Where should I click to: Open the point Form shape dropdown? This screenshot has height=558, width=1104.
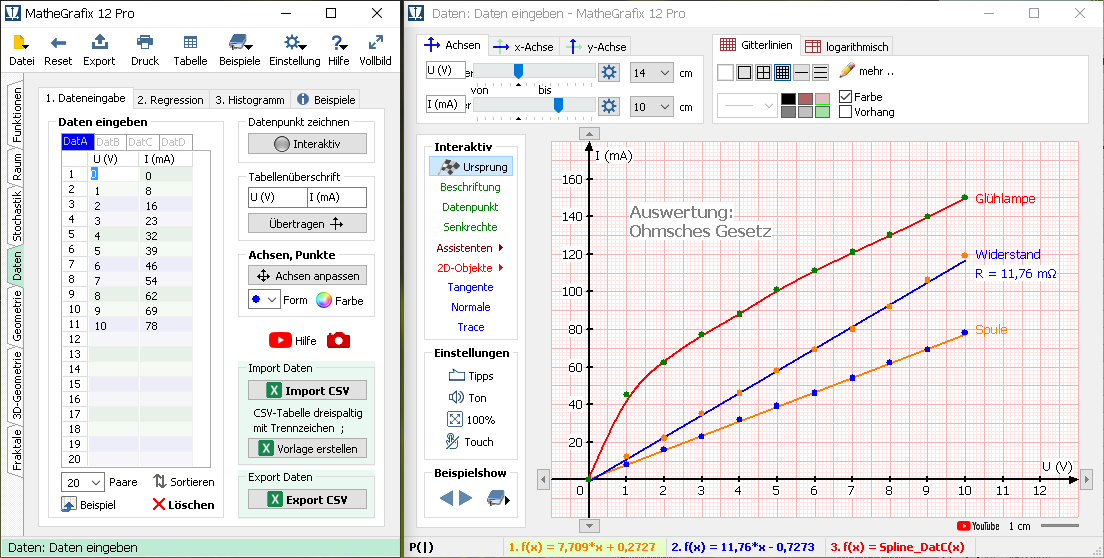(x=264, y=300)
